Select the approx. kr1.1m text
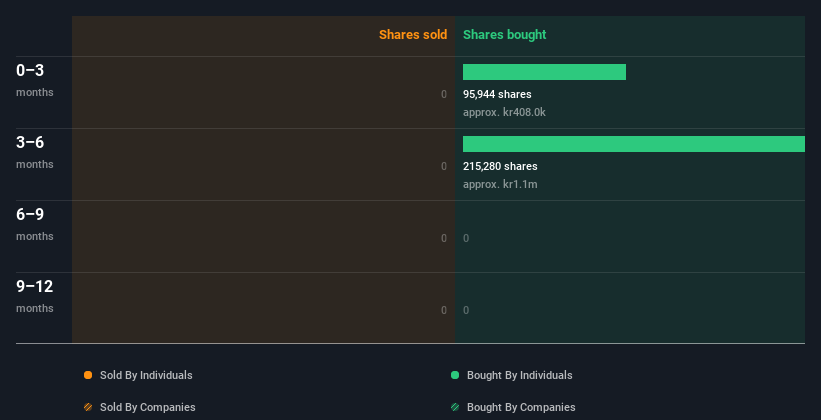The width and height of the screenshot is (821, 420). (x=500, y=184)
